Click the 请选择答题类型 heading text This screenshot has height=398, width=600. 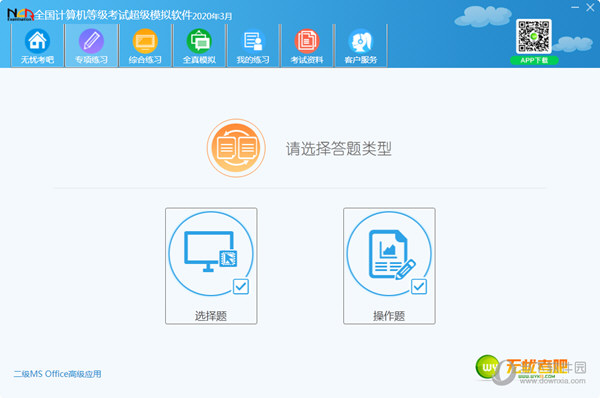pos(339,149)
